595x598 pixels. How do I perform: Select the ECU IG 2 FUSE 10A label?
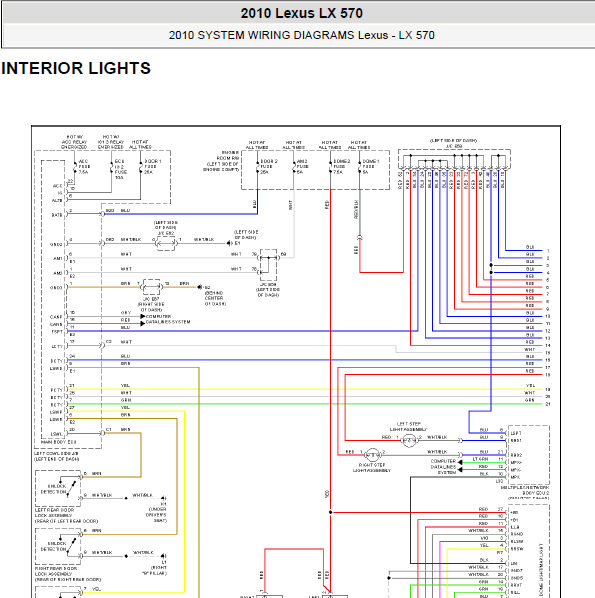[x=121, y=169]
